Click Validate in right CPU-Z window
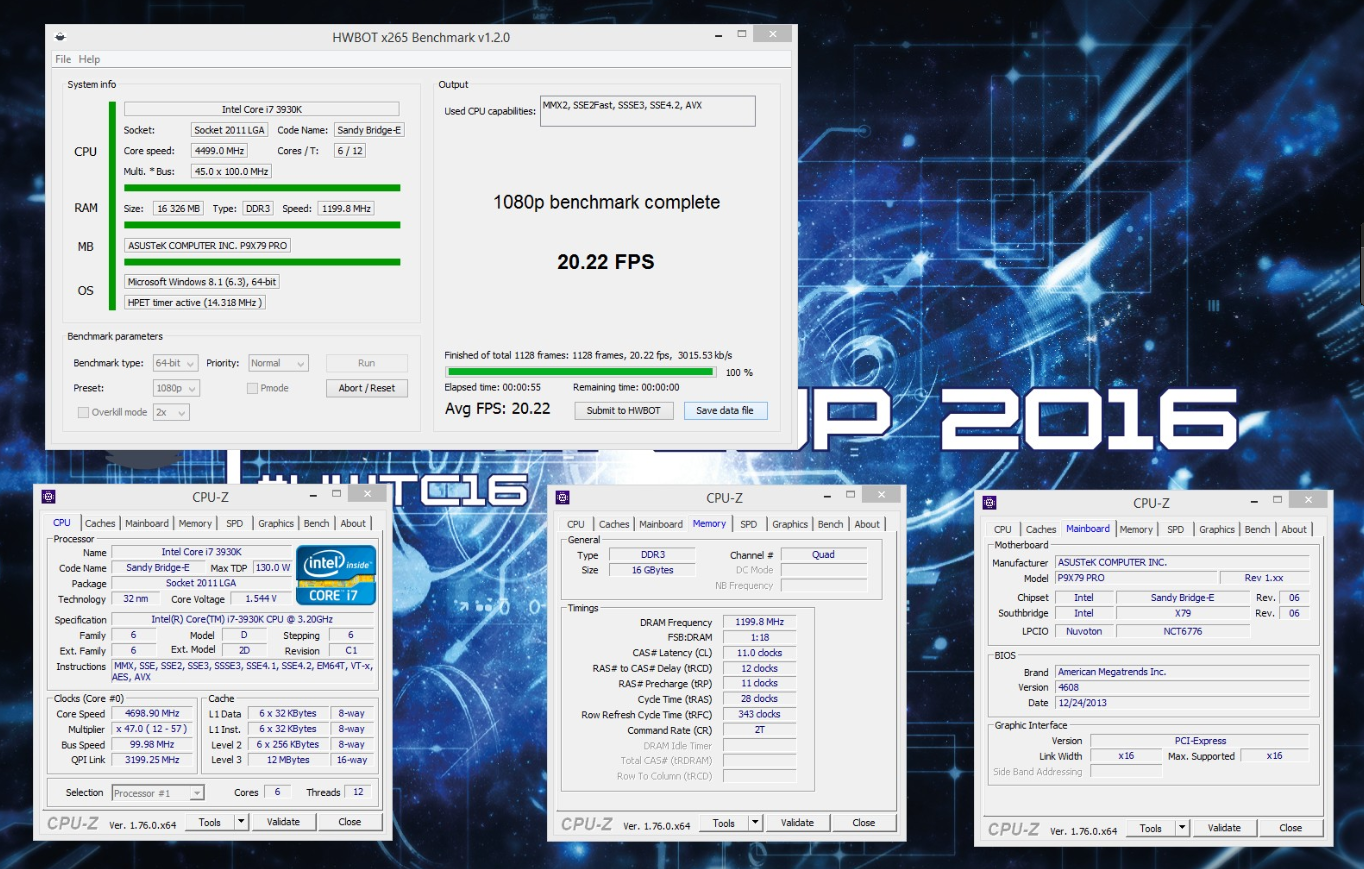Screen dimensions: 1364x869 [x=1224, y=828]
